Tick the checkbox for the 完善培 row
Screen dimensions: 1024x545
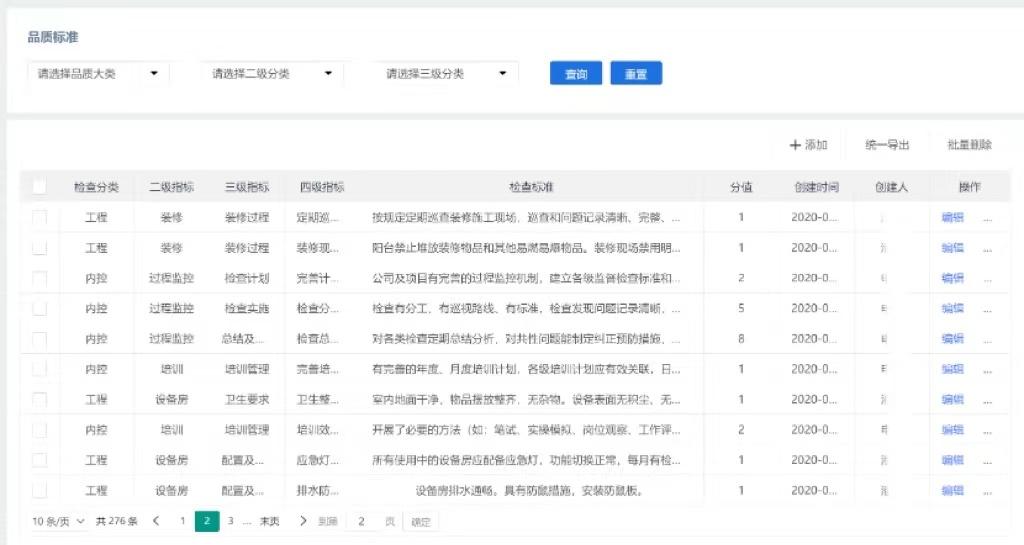pyautogui.click(x=39, y=369)
